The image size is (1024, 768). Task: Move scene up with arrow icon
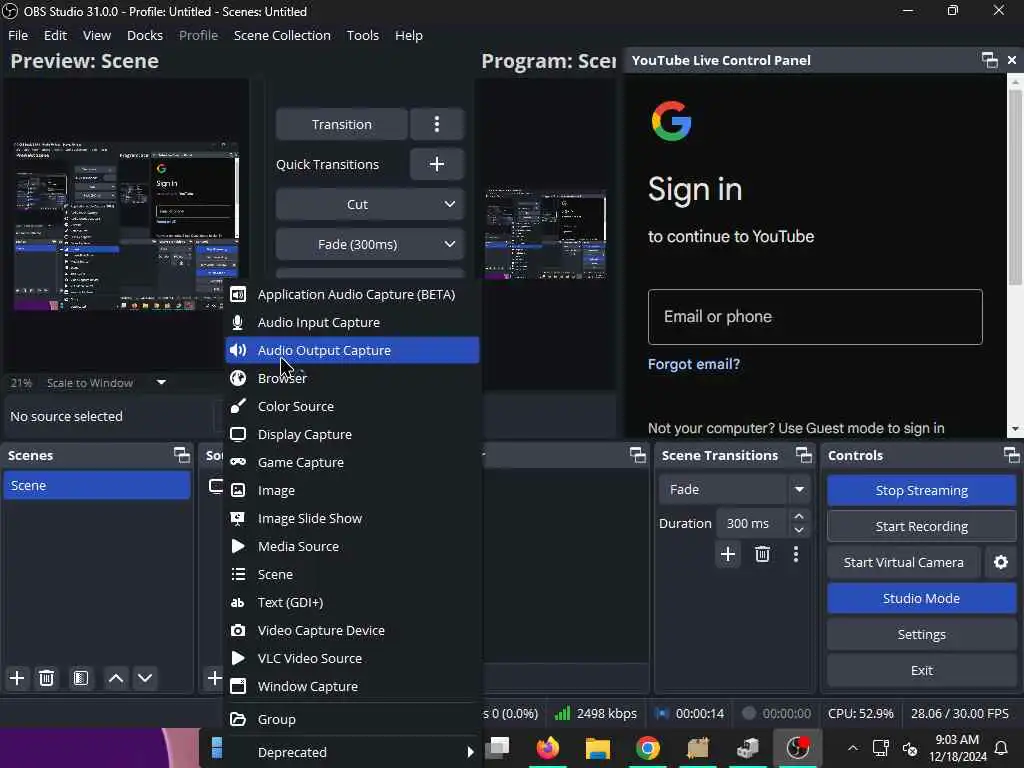pyautogui.click(x=116, y=678)
